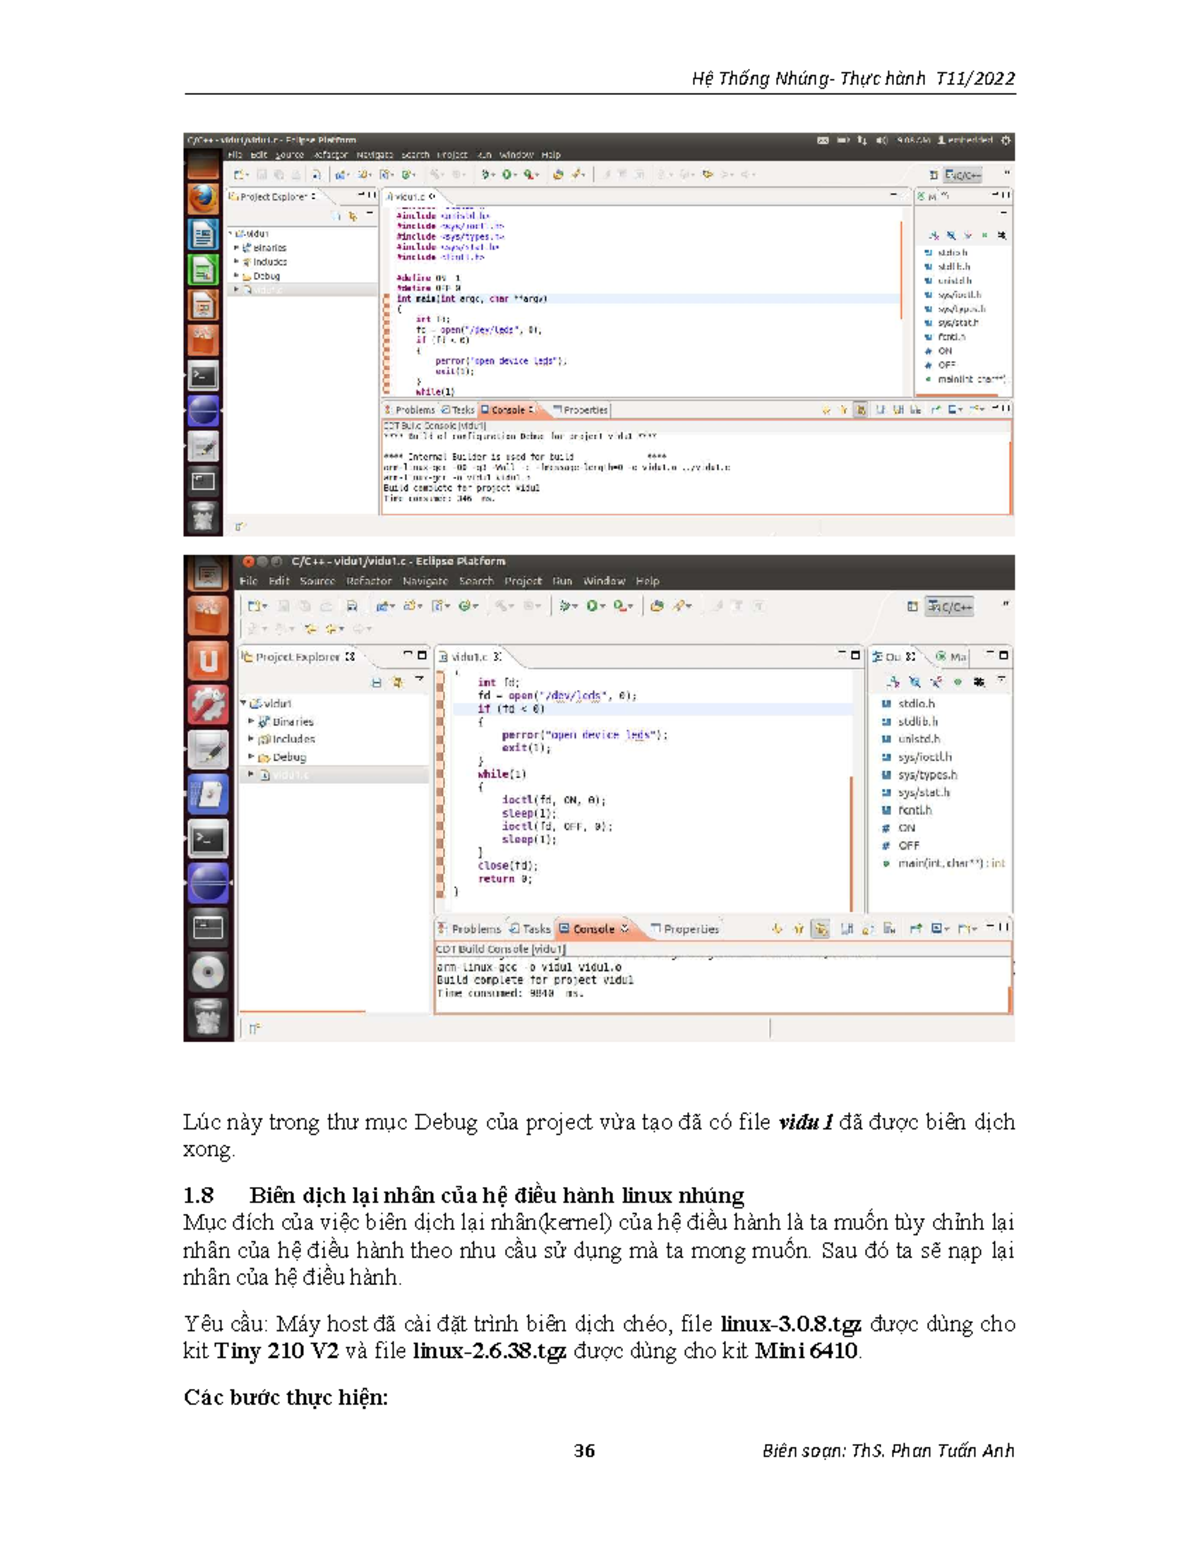Click the Open Perspective icon beside C/C++ in lower Eclipse
The width and height of the screenshot is (1200, 1553).
(x=912, y=606)
